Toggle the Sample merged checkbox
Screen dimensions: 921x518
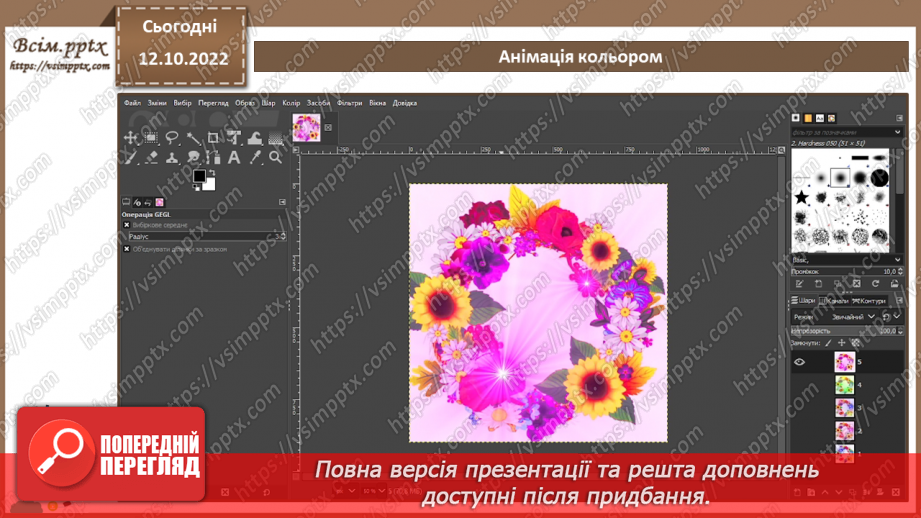click(x=127, y=249)
